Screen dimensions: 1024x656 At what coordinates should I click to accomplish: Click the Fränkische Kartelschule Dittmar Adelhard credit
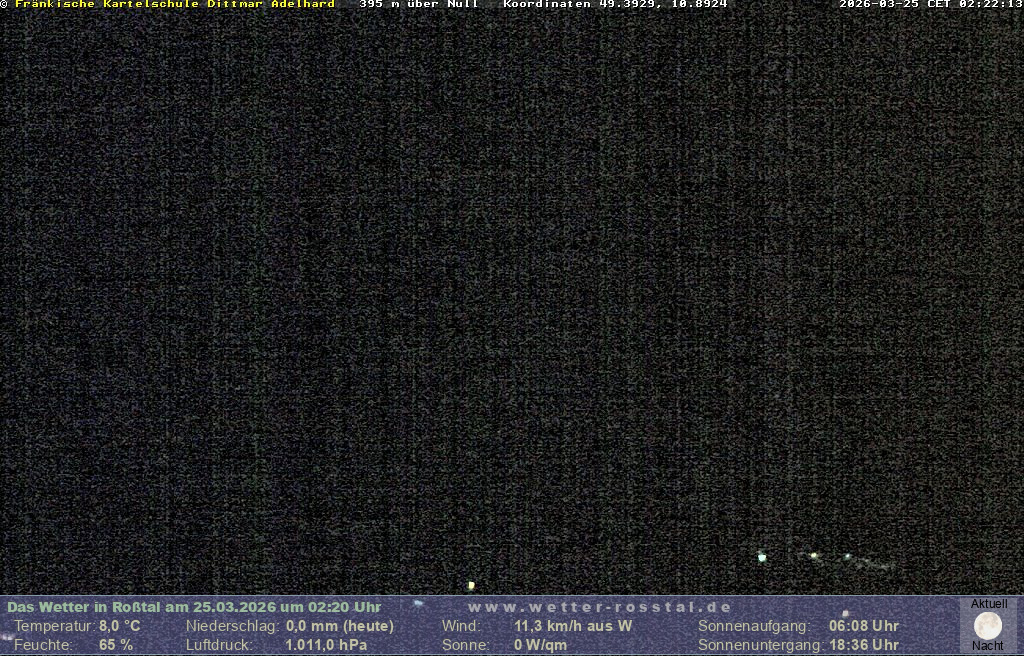(175, 5)
